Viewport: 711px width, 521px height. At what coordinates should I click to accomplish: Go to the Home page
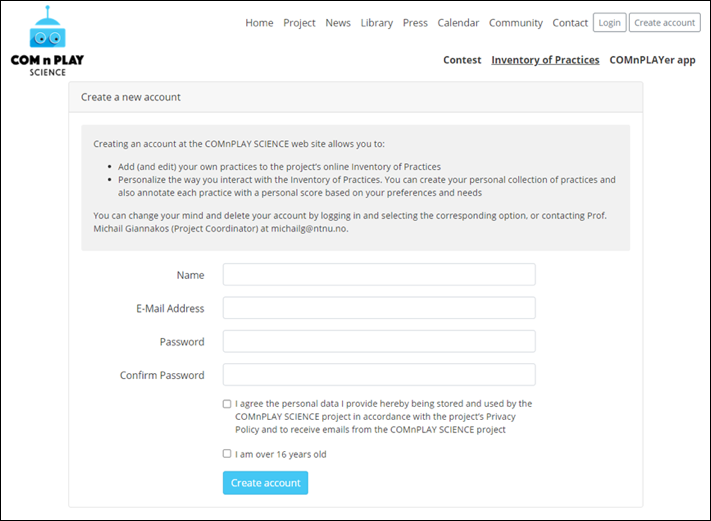259,23
